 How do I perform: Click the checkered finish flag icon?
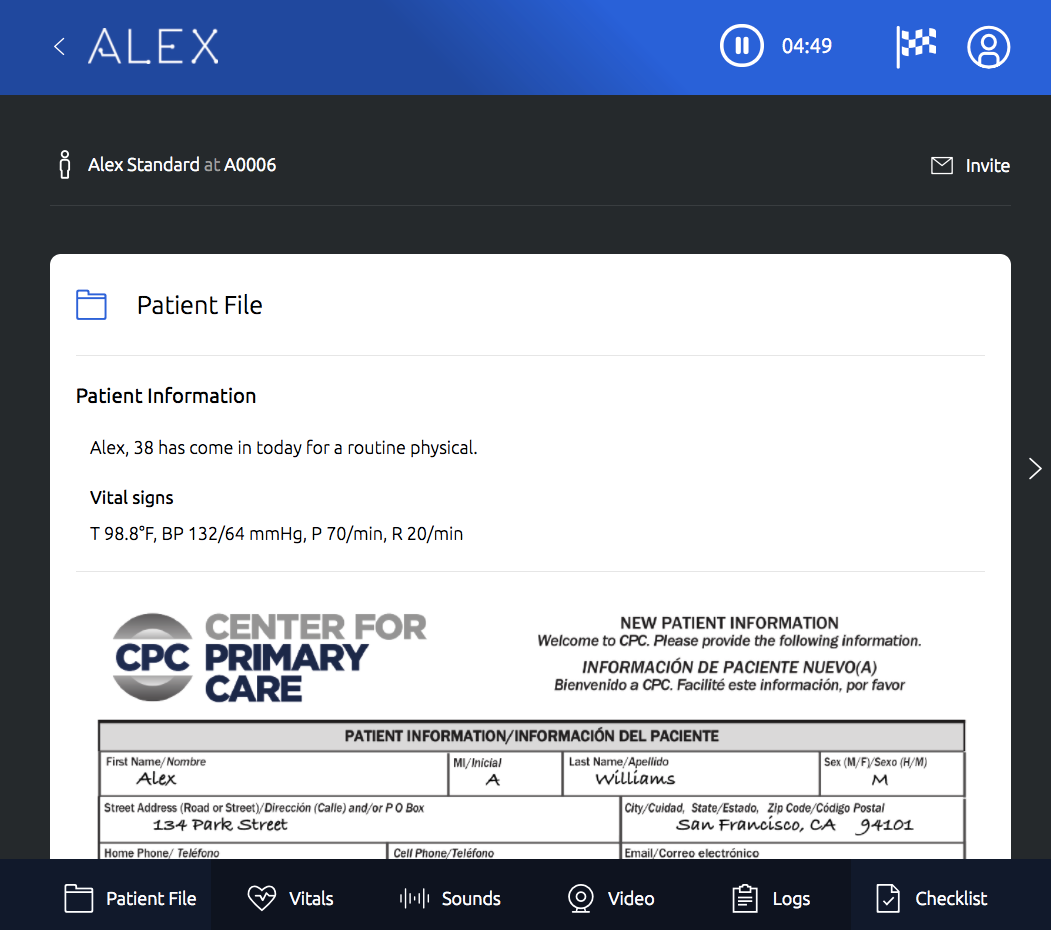tap(916, 46)
